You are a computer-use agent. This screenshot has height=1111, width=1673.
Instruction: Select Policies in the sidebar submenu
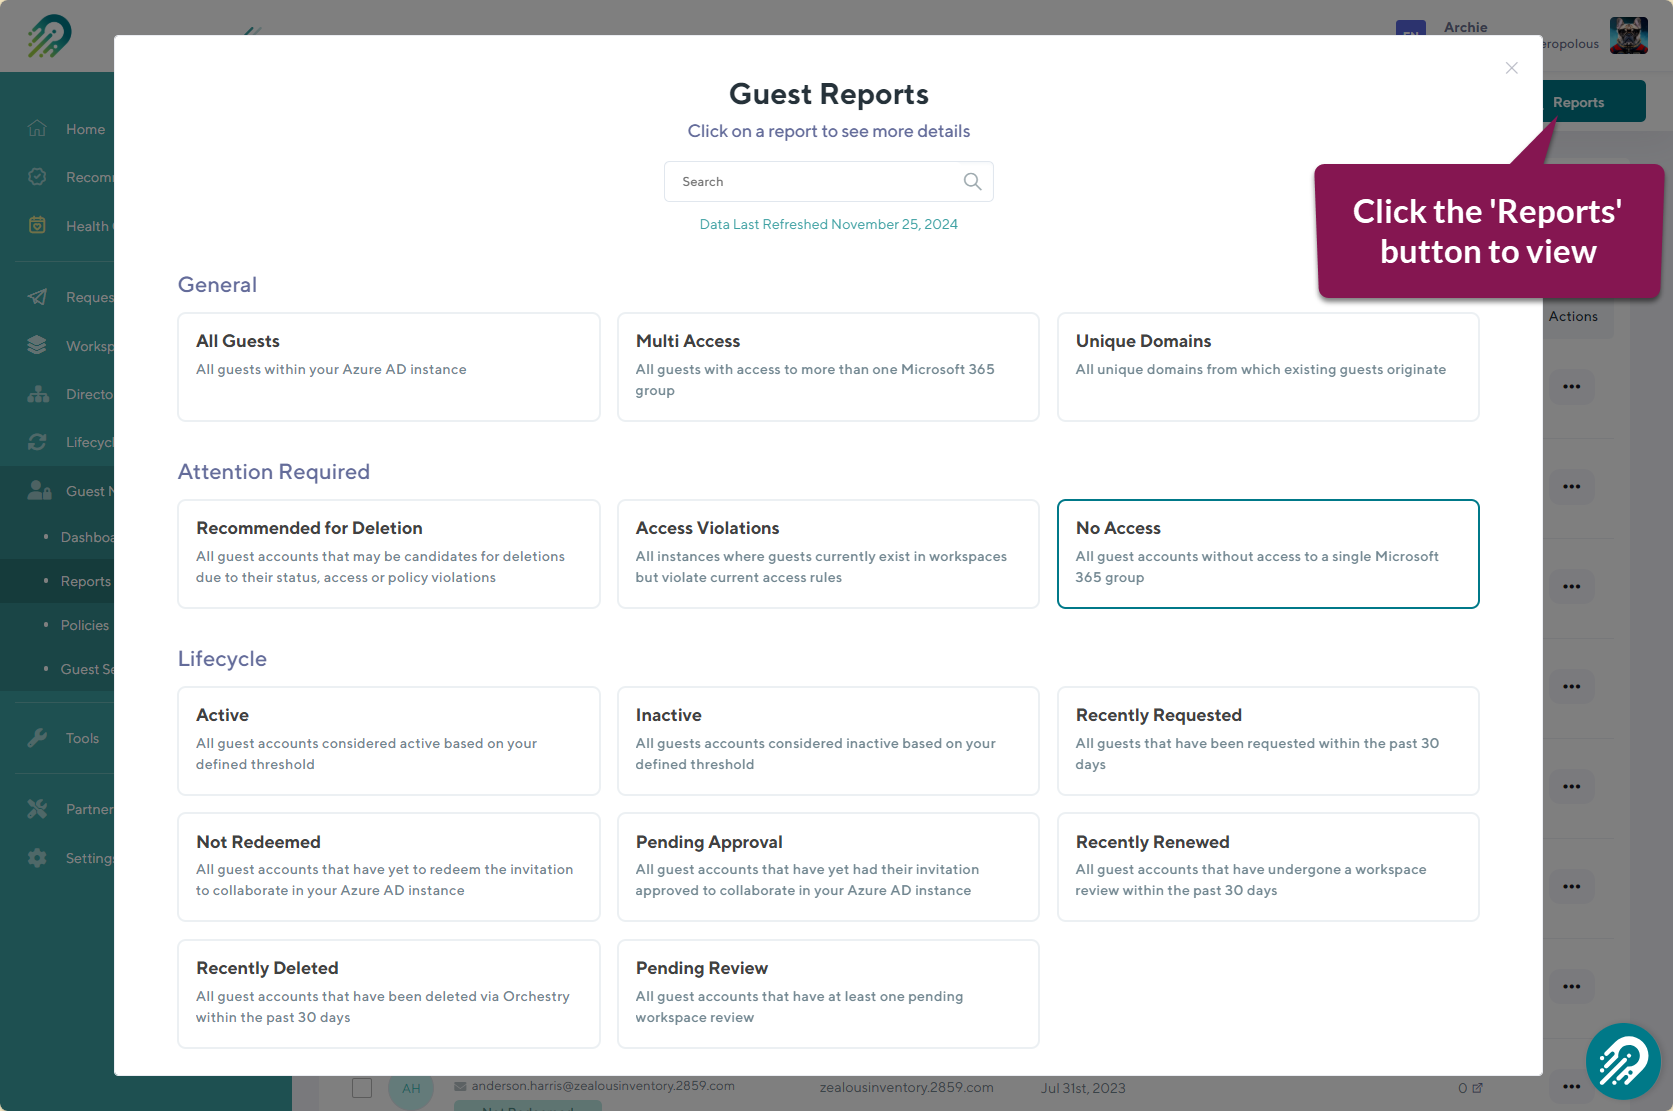[84, 625]
